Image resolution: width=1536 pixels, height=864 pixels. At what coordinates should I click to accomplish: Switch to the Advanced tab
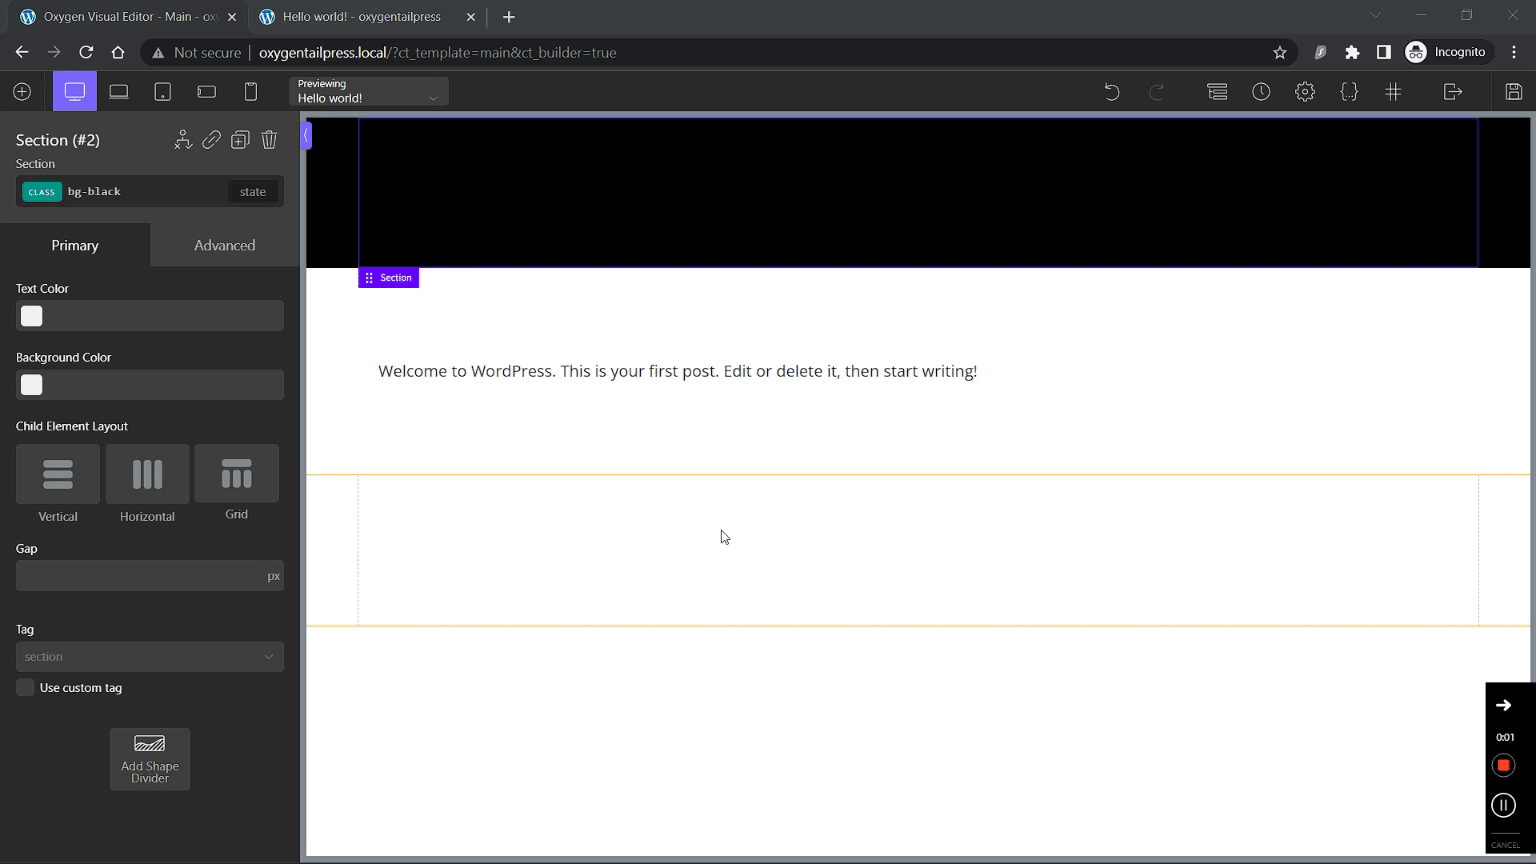[x=225, y=245]
